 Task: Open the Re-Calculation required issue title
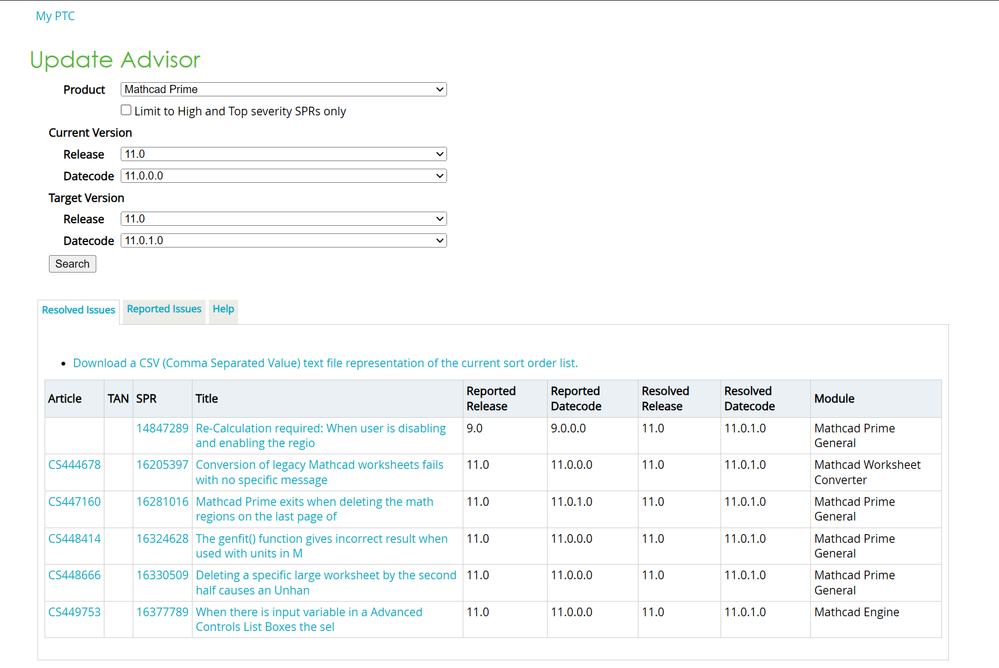click(x=320, y=436)
